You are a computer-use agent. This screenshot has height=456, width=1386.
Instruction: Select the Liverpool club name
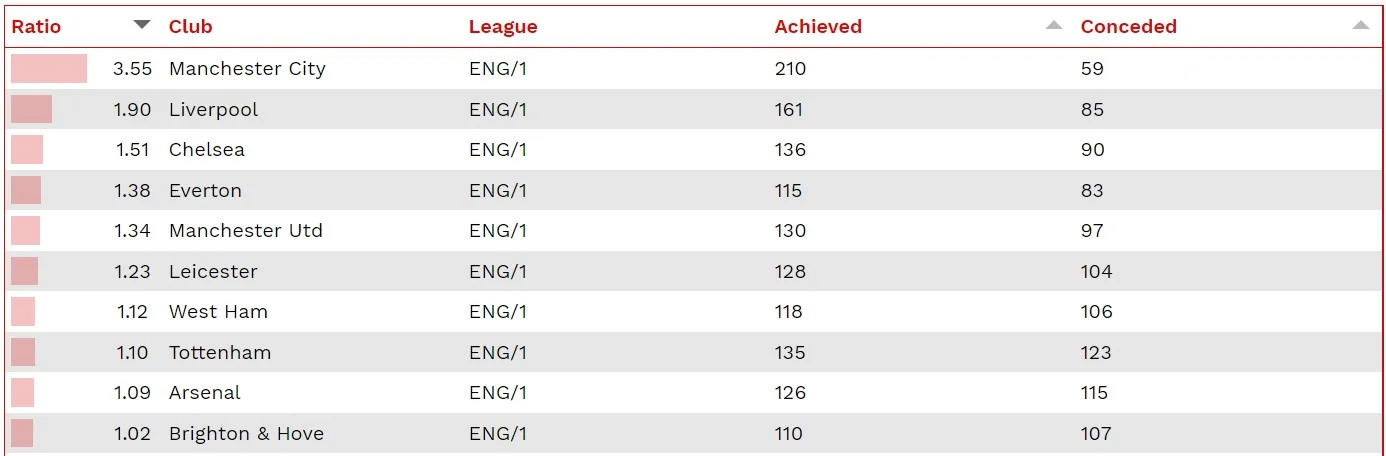(213, 110)
